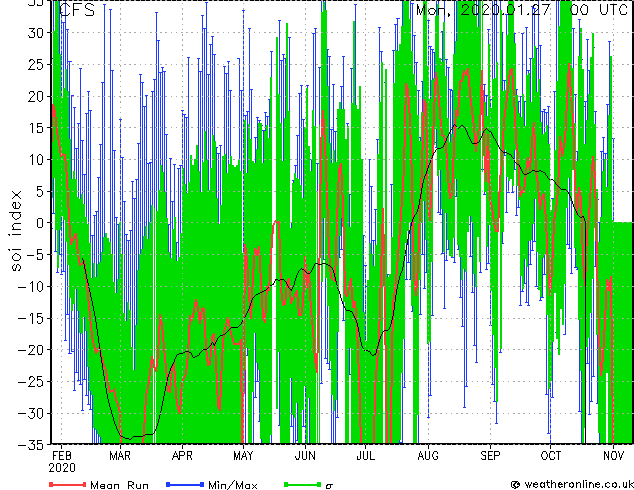
Task: Click the NOV month axis label
Action: tap(613, 456)
